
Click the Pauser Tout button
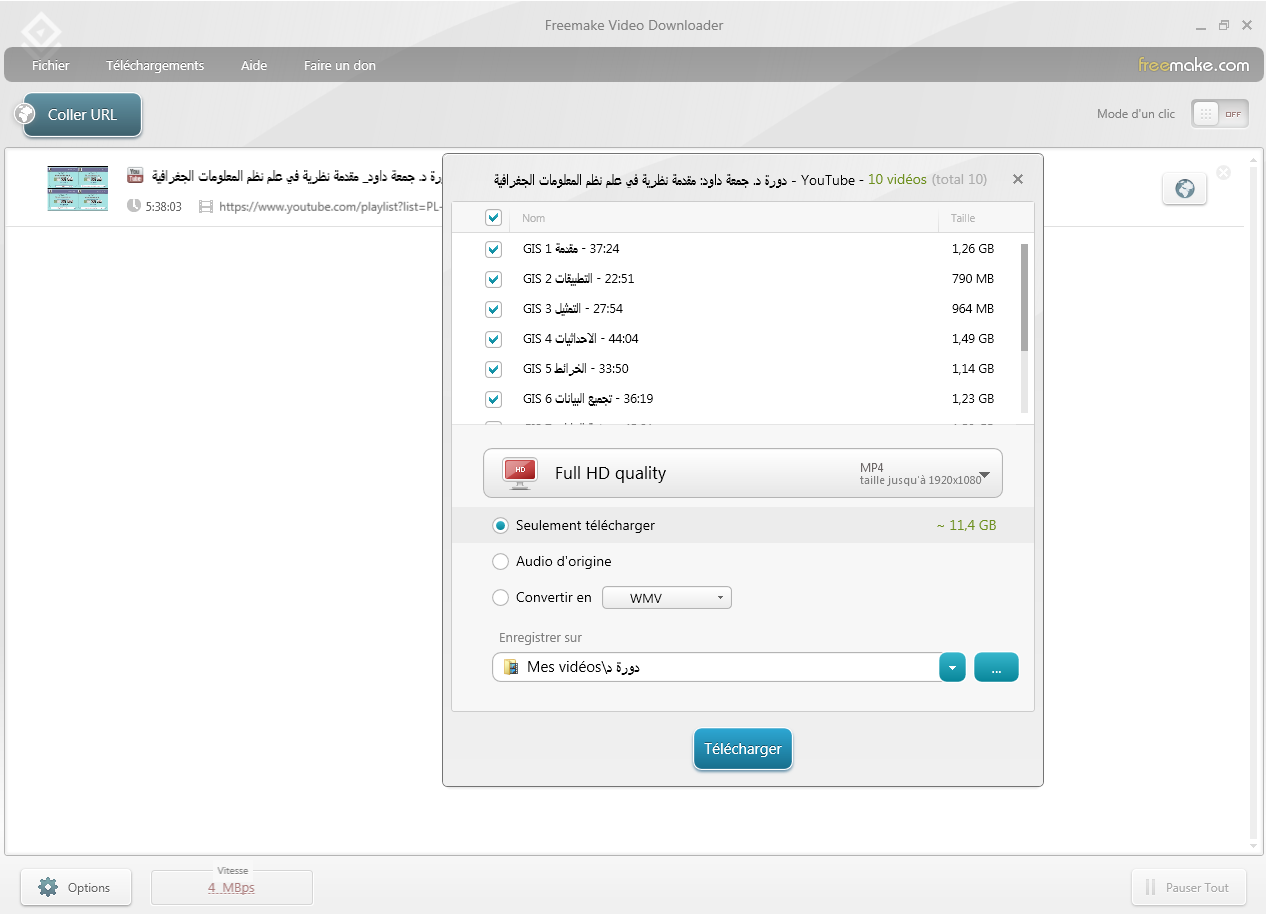tap(1188, 887)
